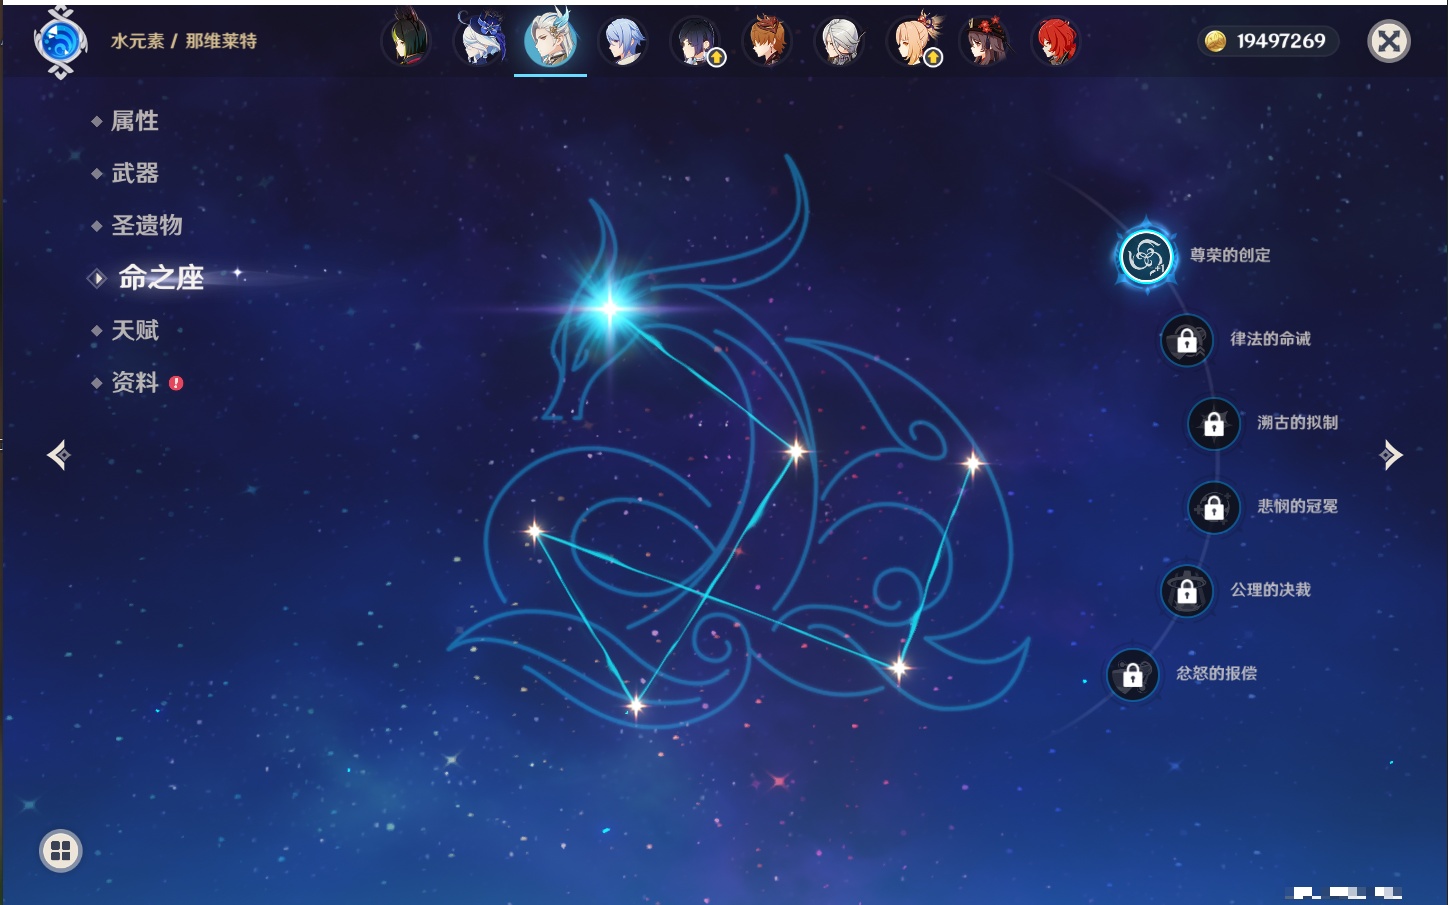View locked constellation 悲悯的冠冕

pyautogui.click(x=1214, y=508)
